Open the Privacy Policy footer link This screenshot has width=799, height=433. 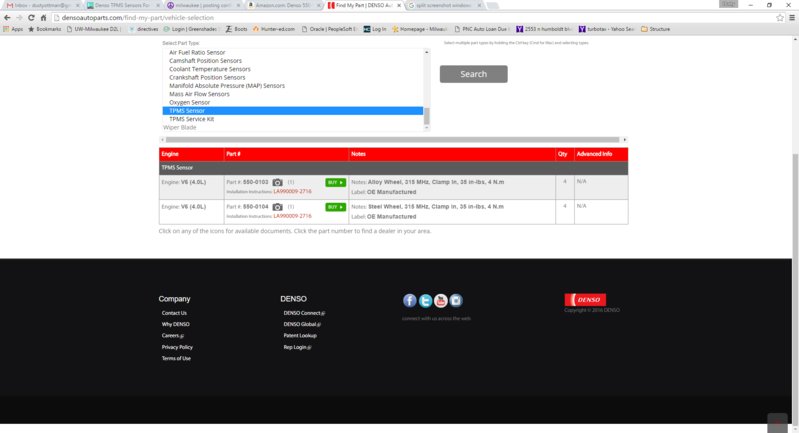177,347
